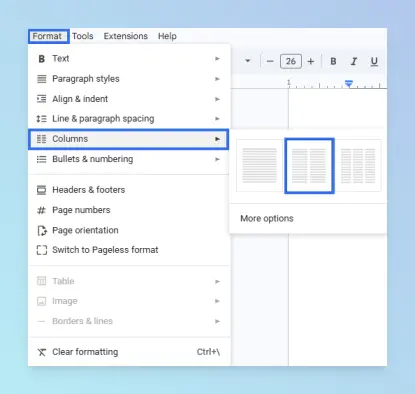Screen dimensions: 415x394
Task: Click the Paragraph styles label text
Action: (86, 79)
